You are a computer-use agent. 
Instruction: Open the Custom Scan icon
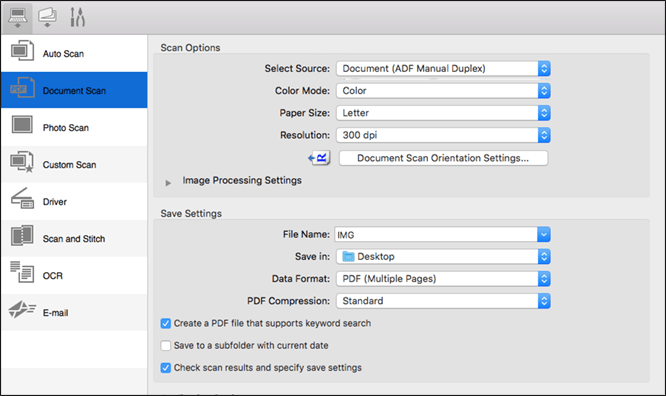tap(22, 162)
